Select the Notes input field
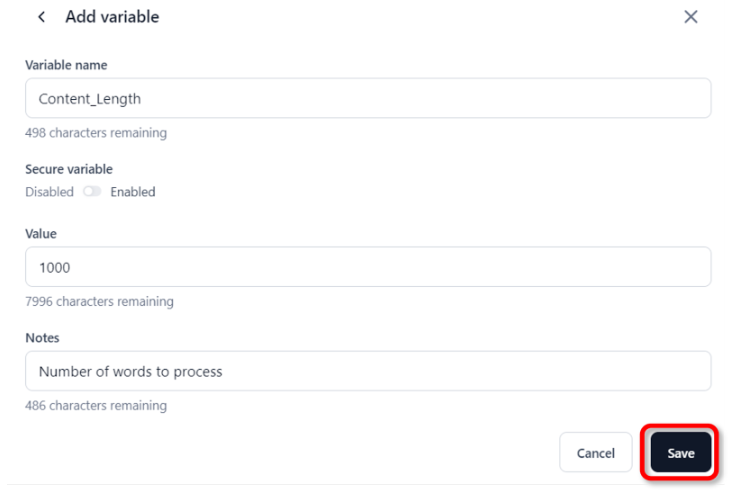The height and width of the screenshot is (490, 738). (x=367, y=371)
